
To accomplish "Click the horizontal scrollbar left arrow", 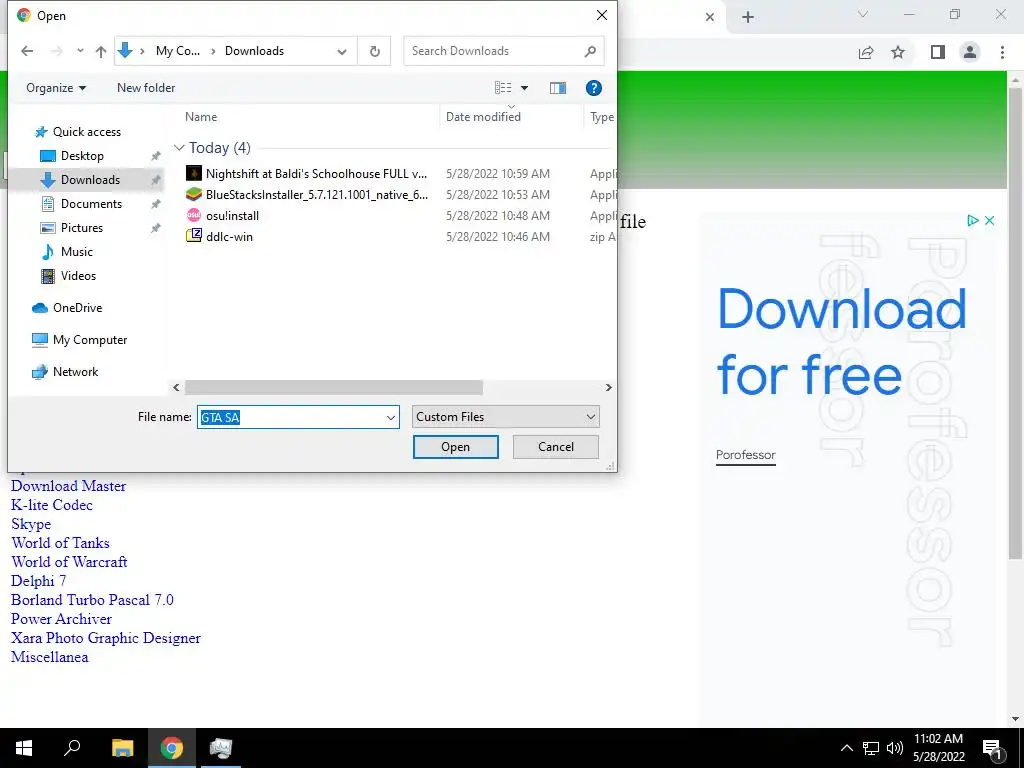I will click(176, 387).
